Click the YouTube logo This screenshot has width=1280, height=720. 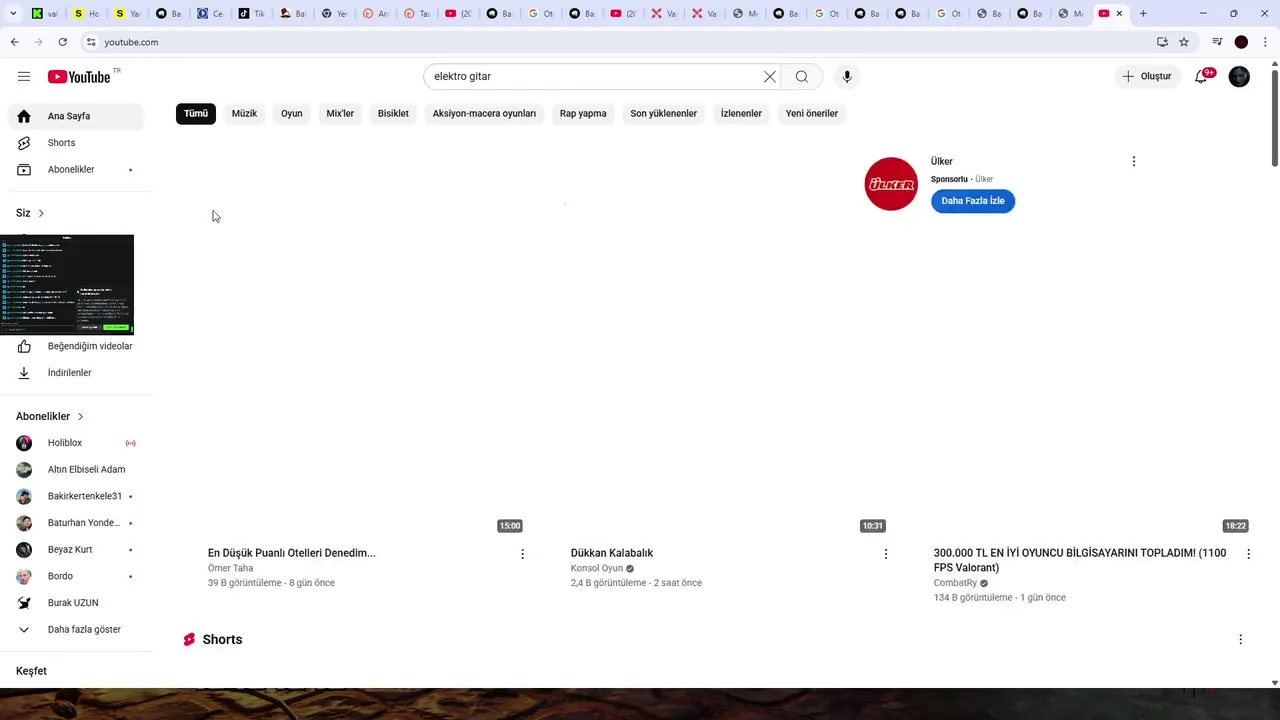pos(79,77)
